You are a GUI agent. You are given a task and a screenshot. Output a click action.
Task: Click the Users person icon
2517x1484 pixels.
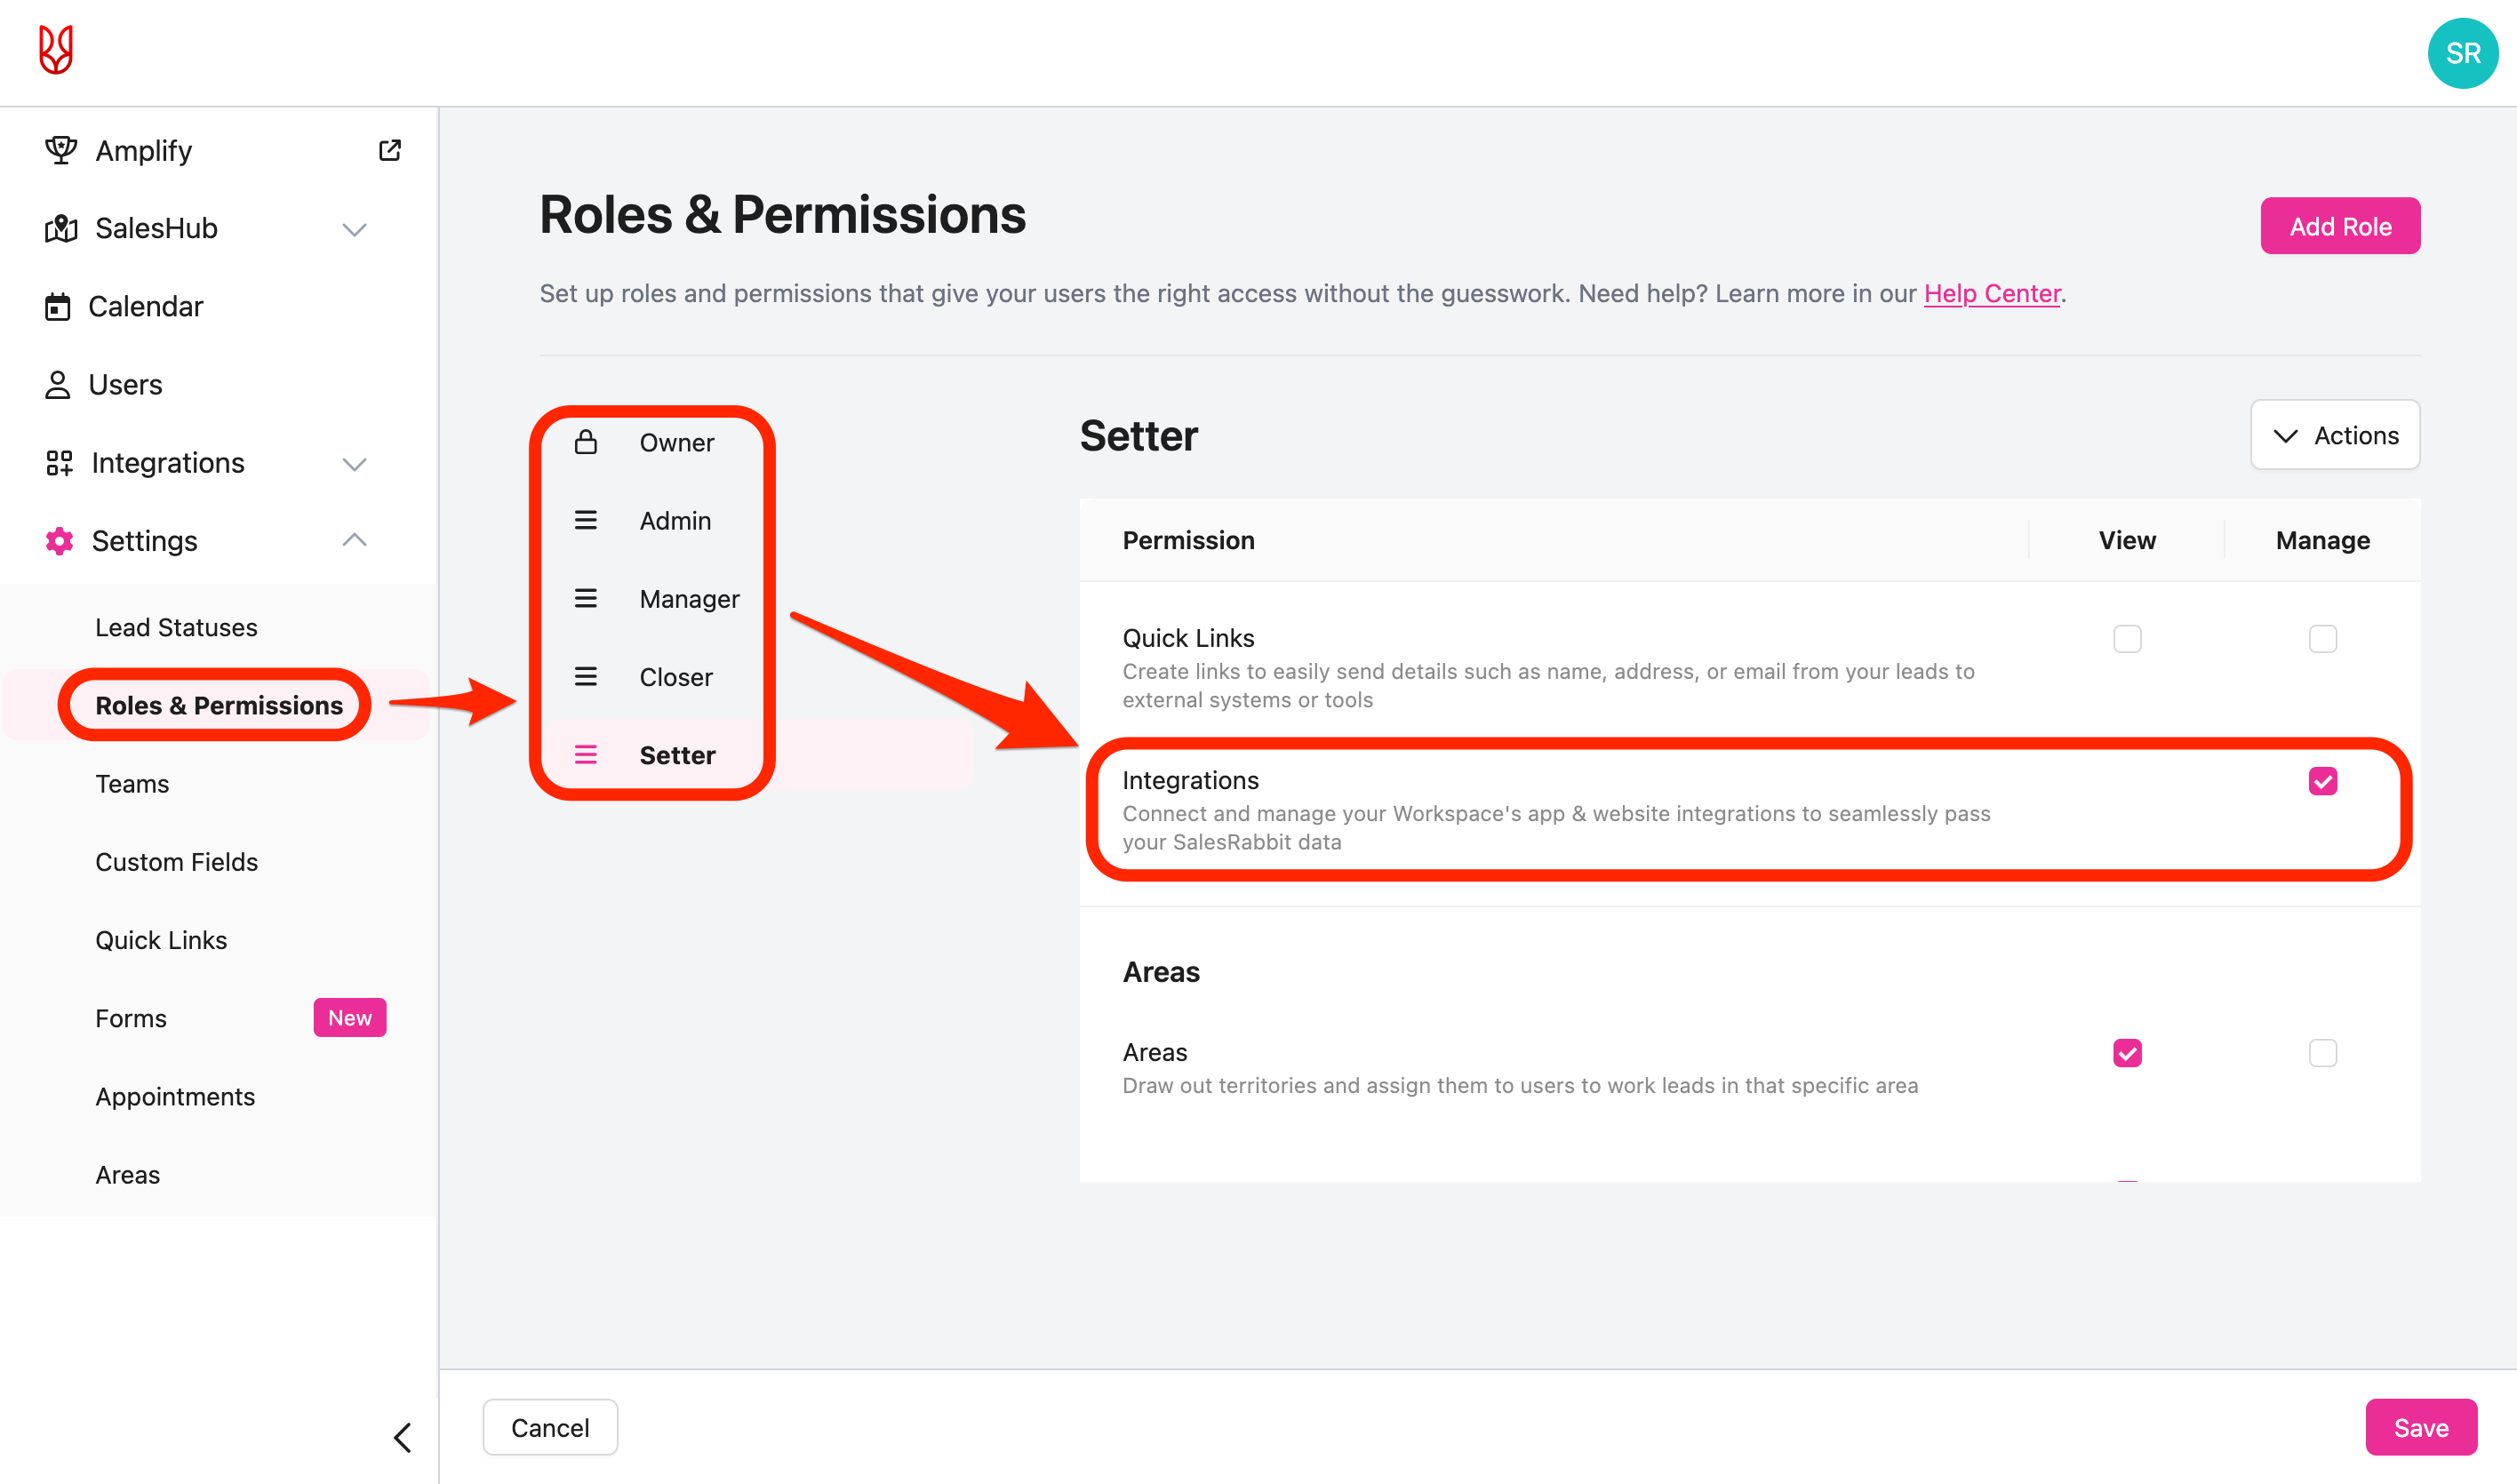[58, 385]
